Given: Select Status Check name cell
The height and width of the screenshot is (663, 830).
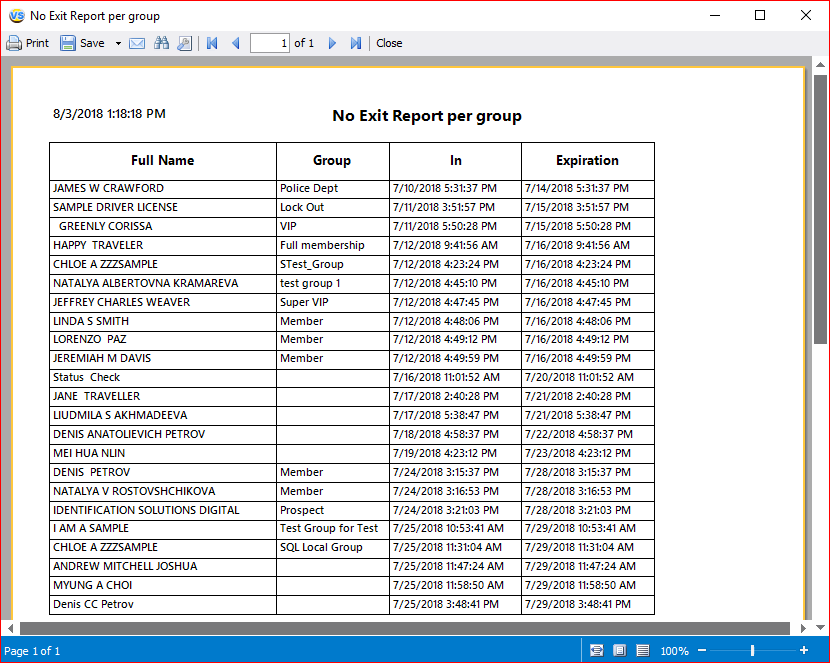Looking at the screenshot, I should pos(163,378).
